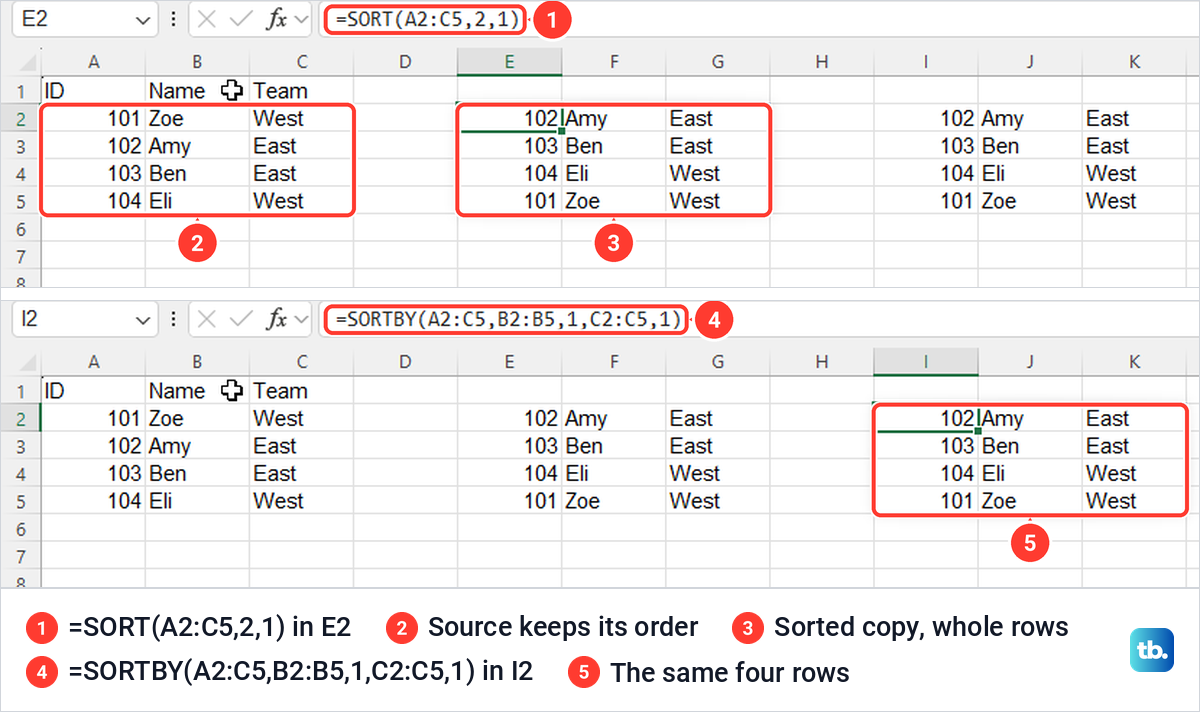Click cell A3 value 102 in upper sheet
Image resolution: width=1200 pixels, height=712 pixels.
[93, 146]
